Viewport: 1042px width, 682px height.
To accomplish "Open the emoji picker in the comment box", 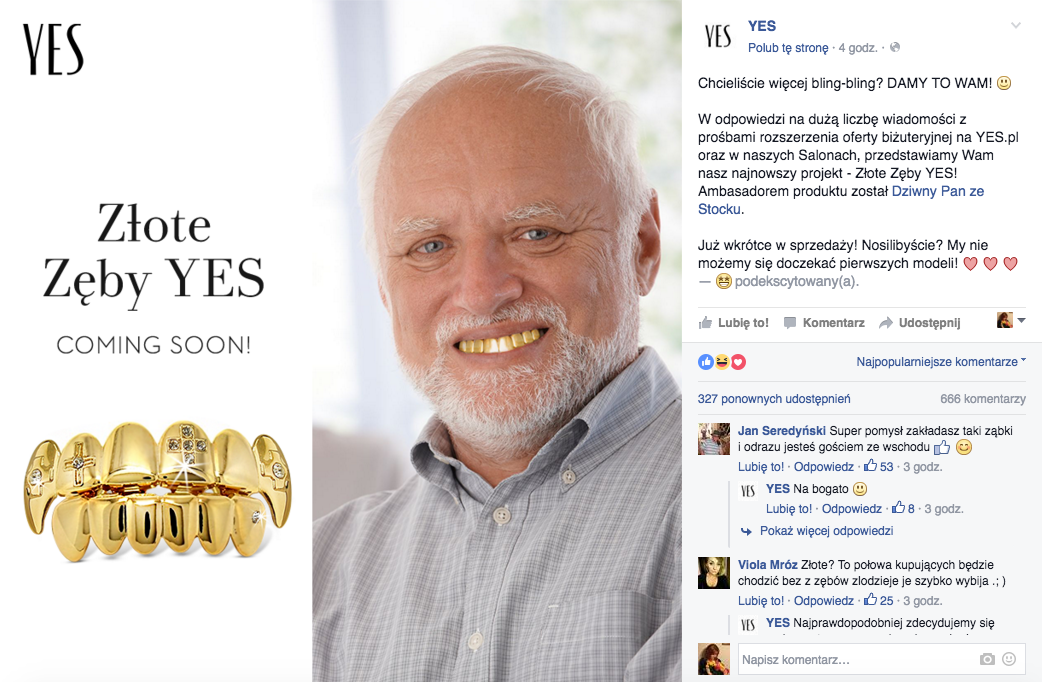I will [x=1009, y=659].
